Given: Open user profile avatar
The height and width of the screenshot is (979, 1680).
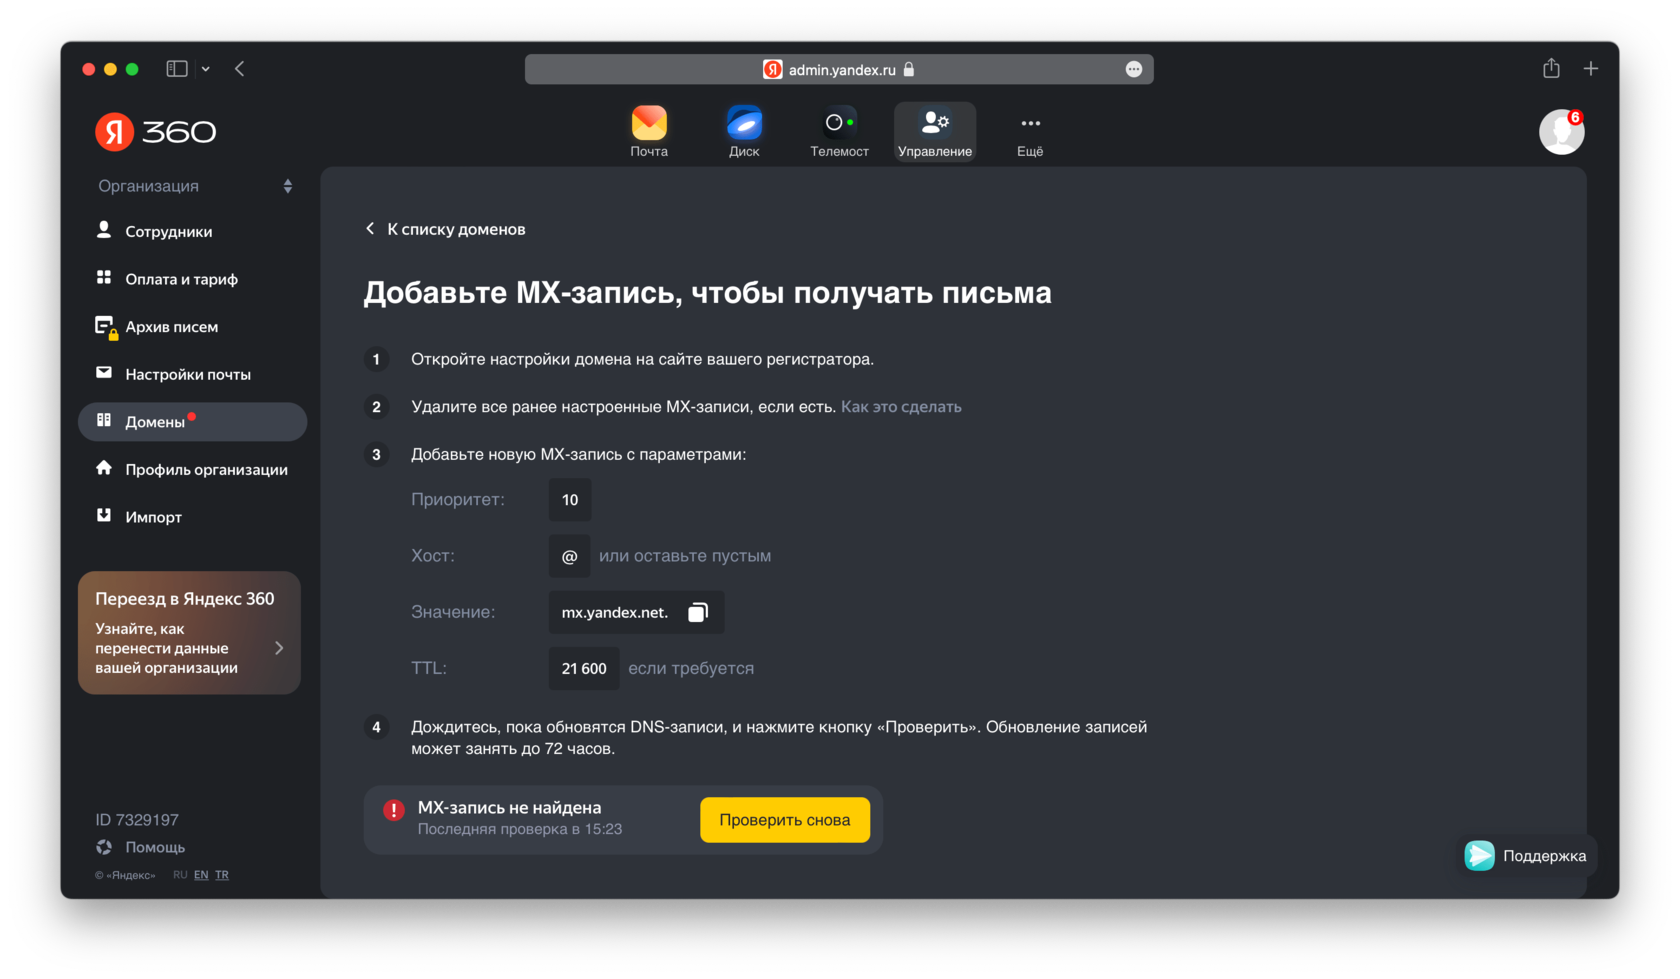Looking at the screenshot, I should pos(1561,132).
